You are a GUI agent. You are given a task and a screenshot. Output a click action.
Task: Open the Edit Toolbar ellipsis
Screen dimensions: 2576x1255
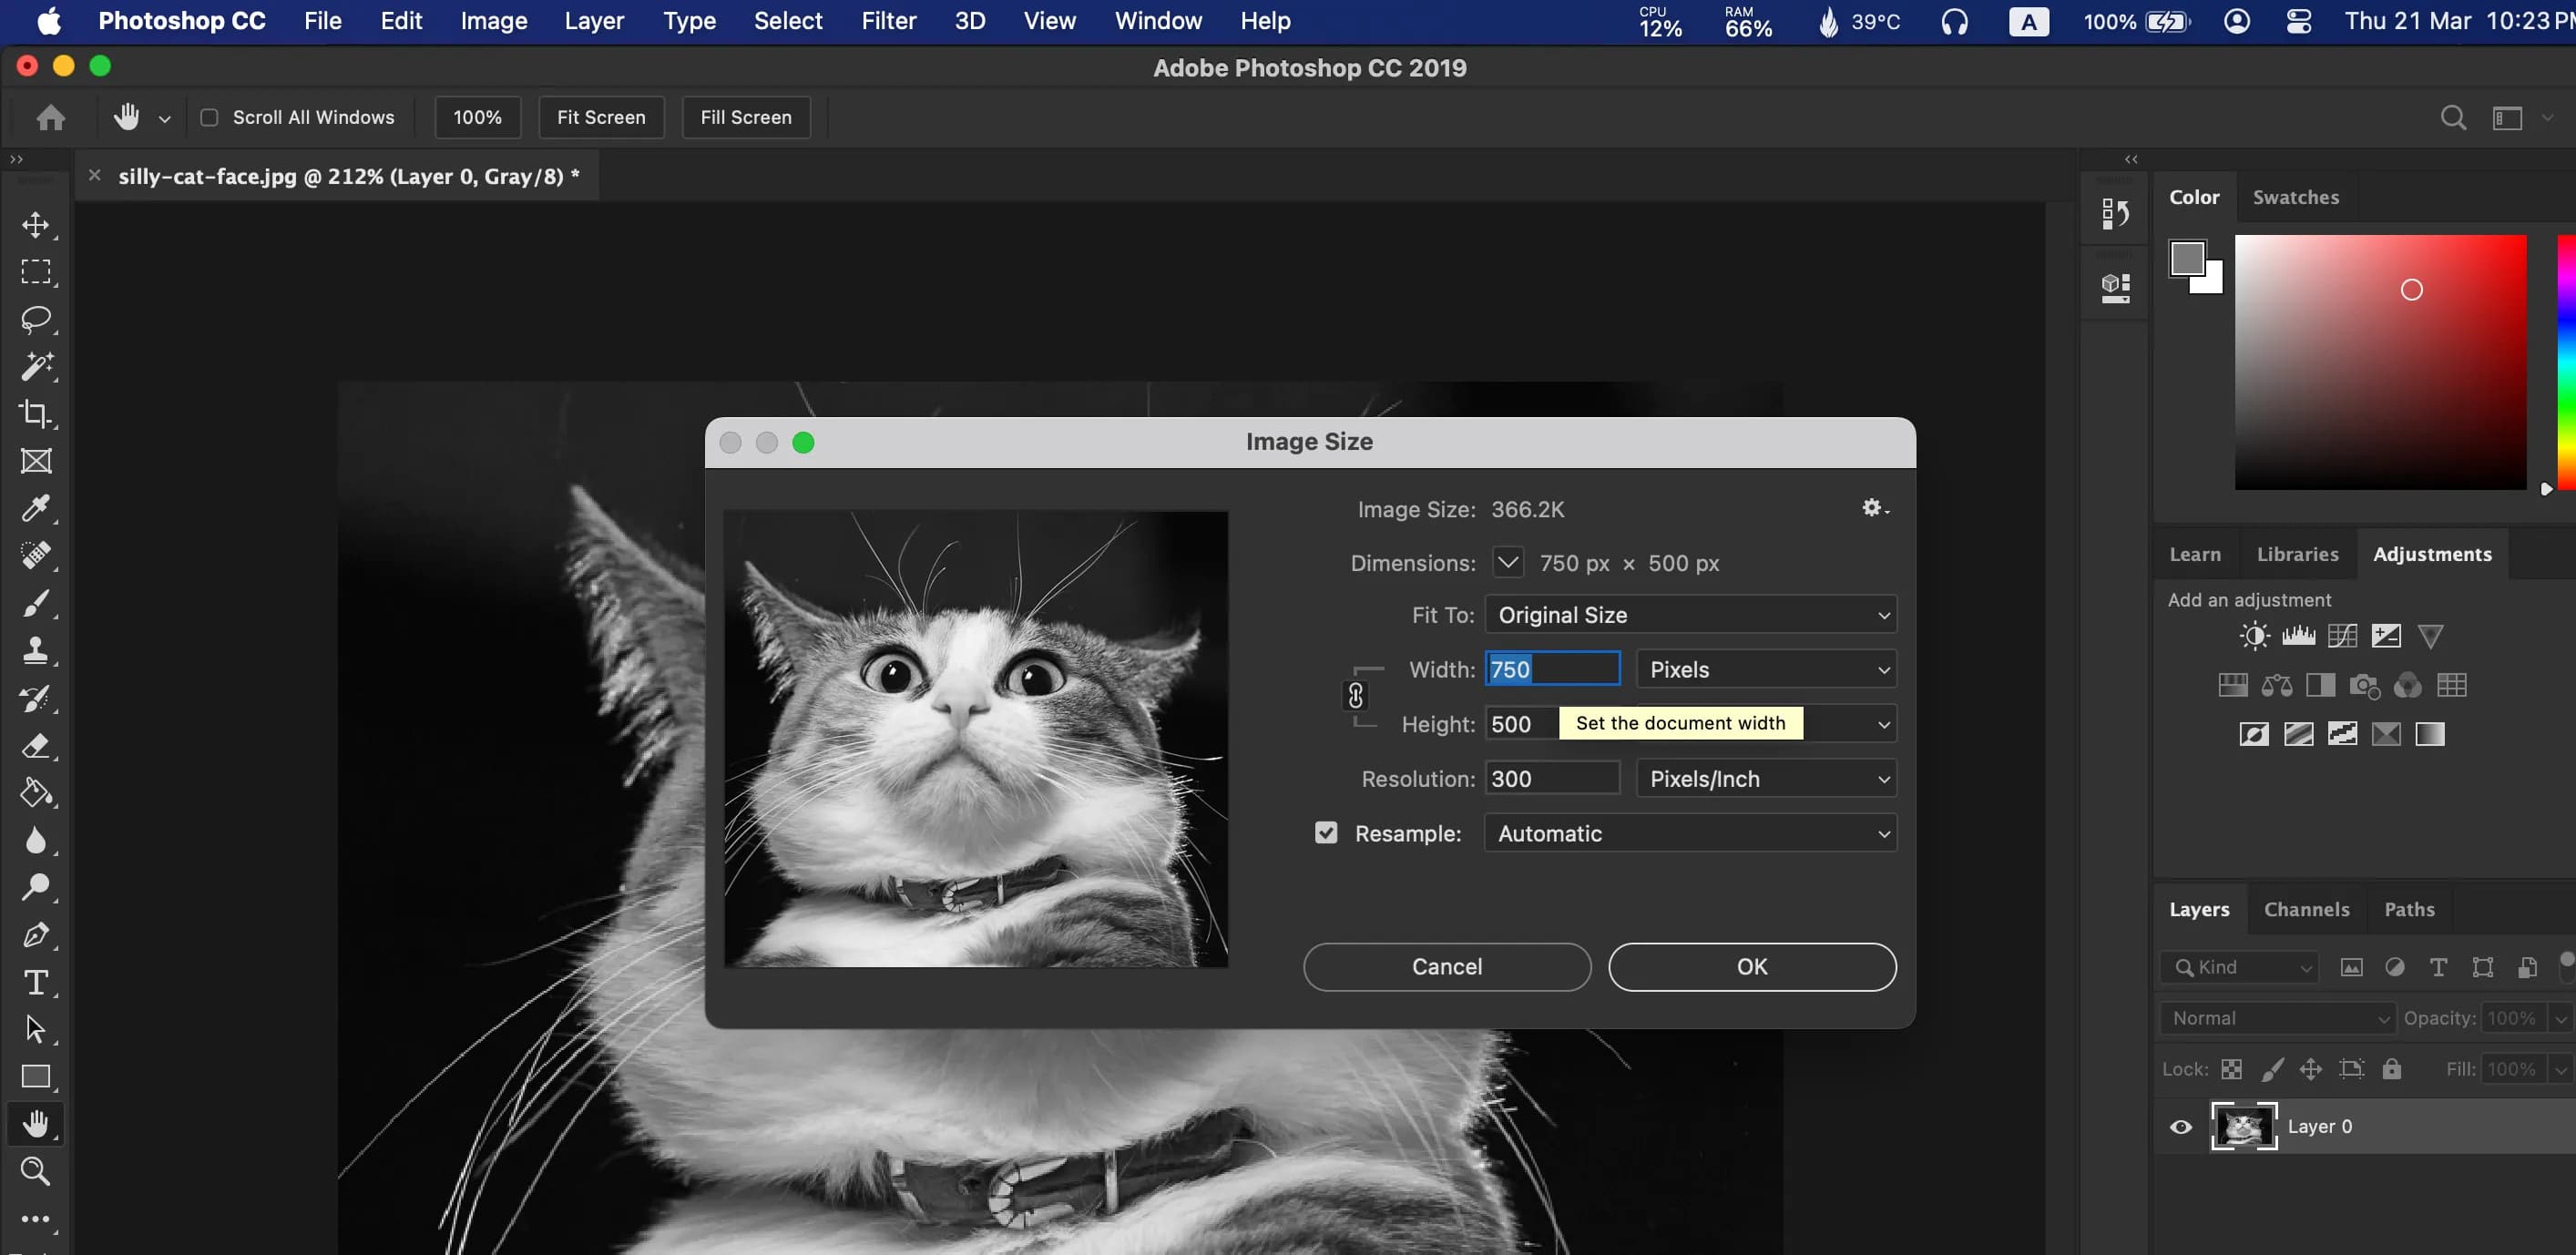(36, 1219)
